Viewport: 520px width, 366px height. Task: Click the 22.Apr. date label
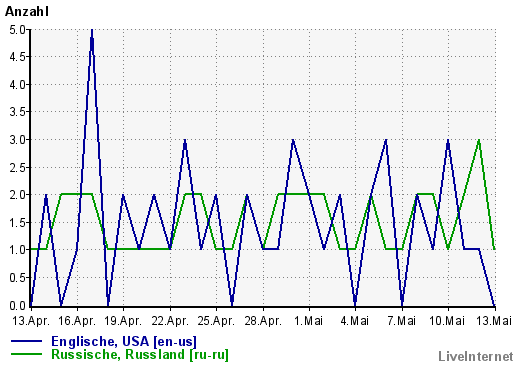click(x=170, y=321)
